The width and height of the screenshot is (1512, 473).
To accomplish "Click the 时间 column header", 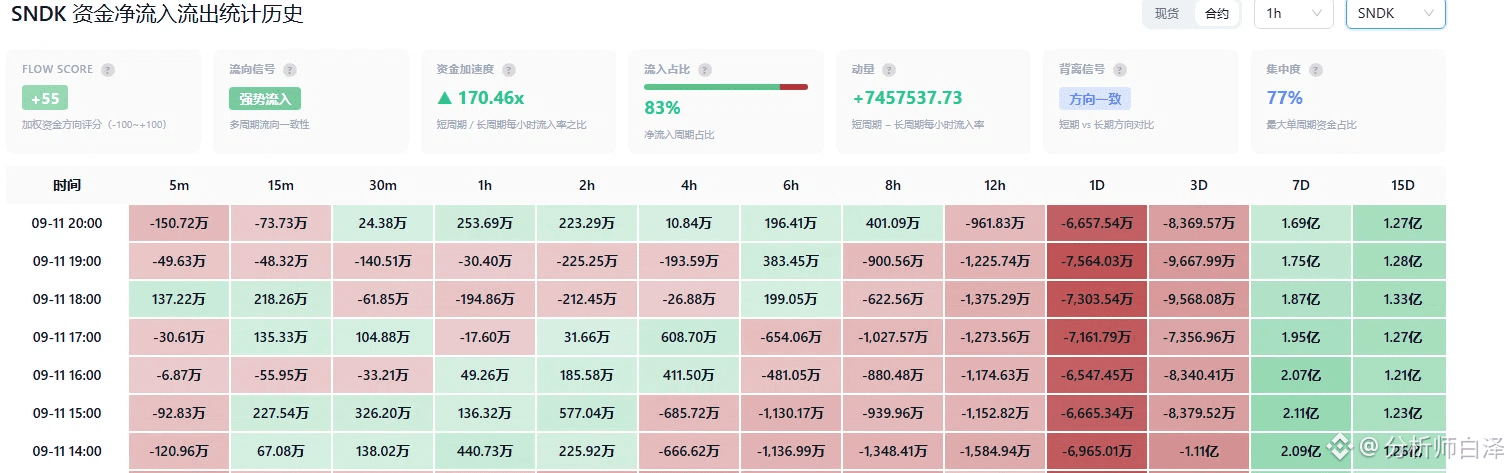I will pos(67,185).
